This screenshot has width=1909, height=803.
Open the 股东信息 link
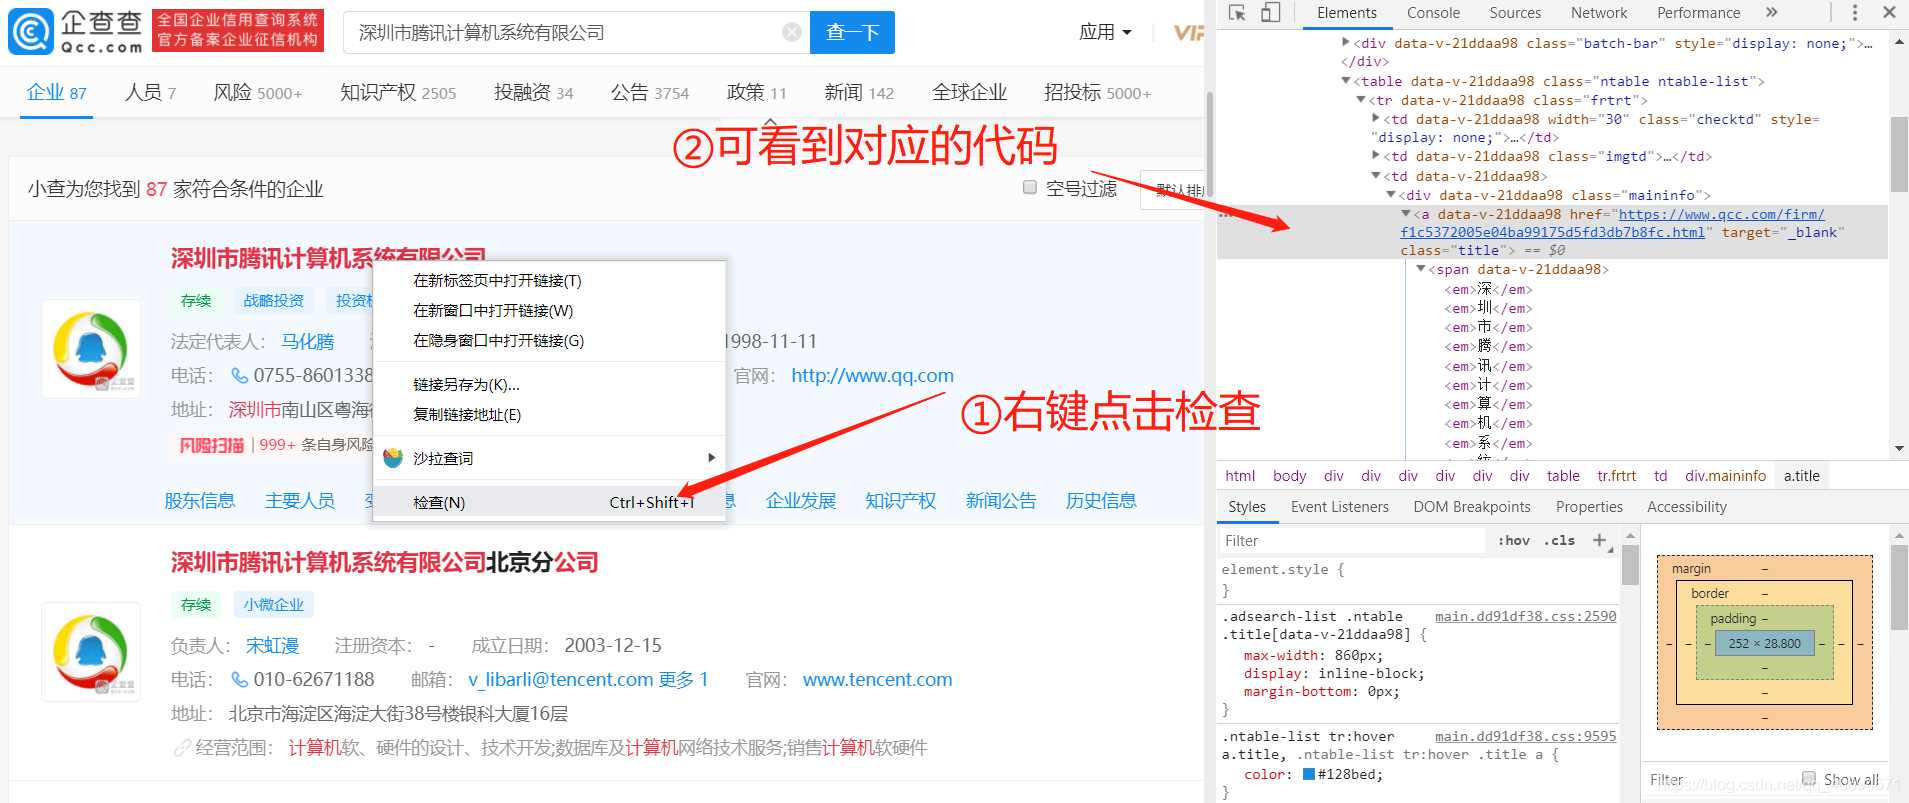(x=200, y=501)
